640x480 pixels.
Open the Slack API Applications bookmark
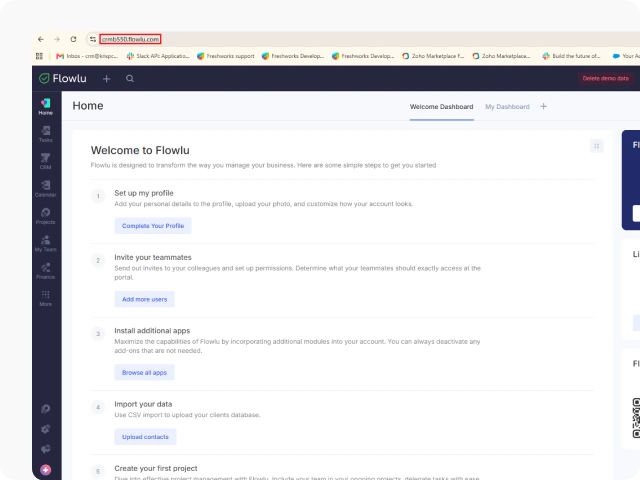(x=158, y=56)
